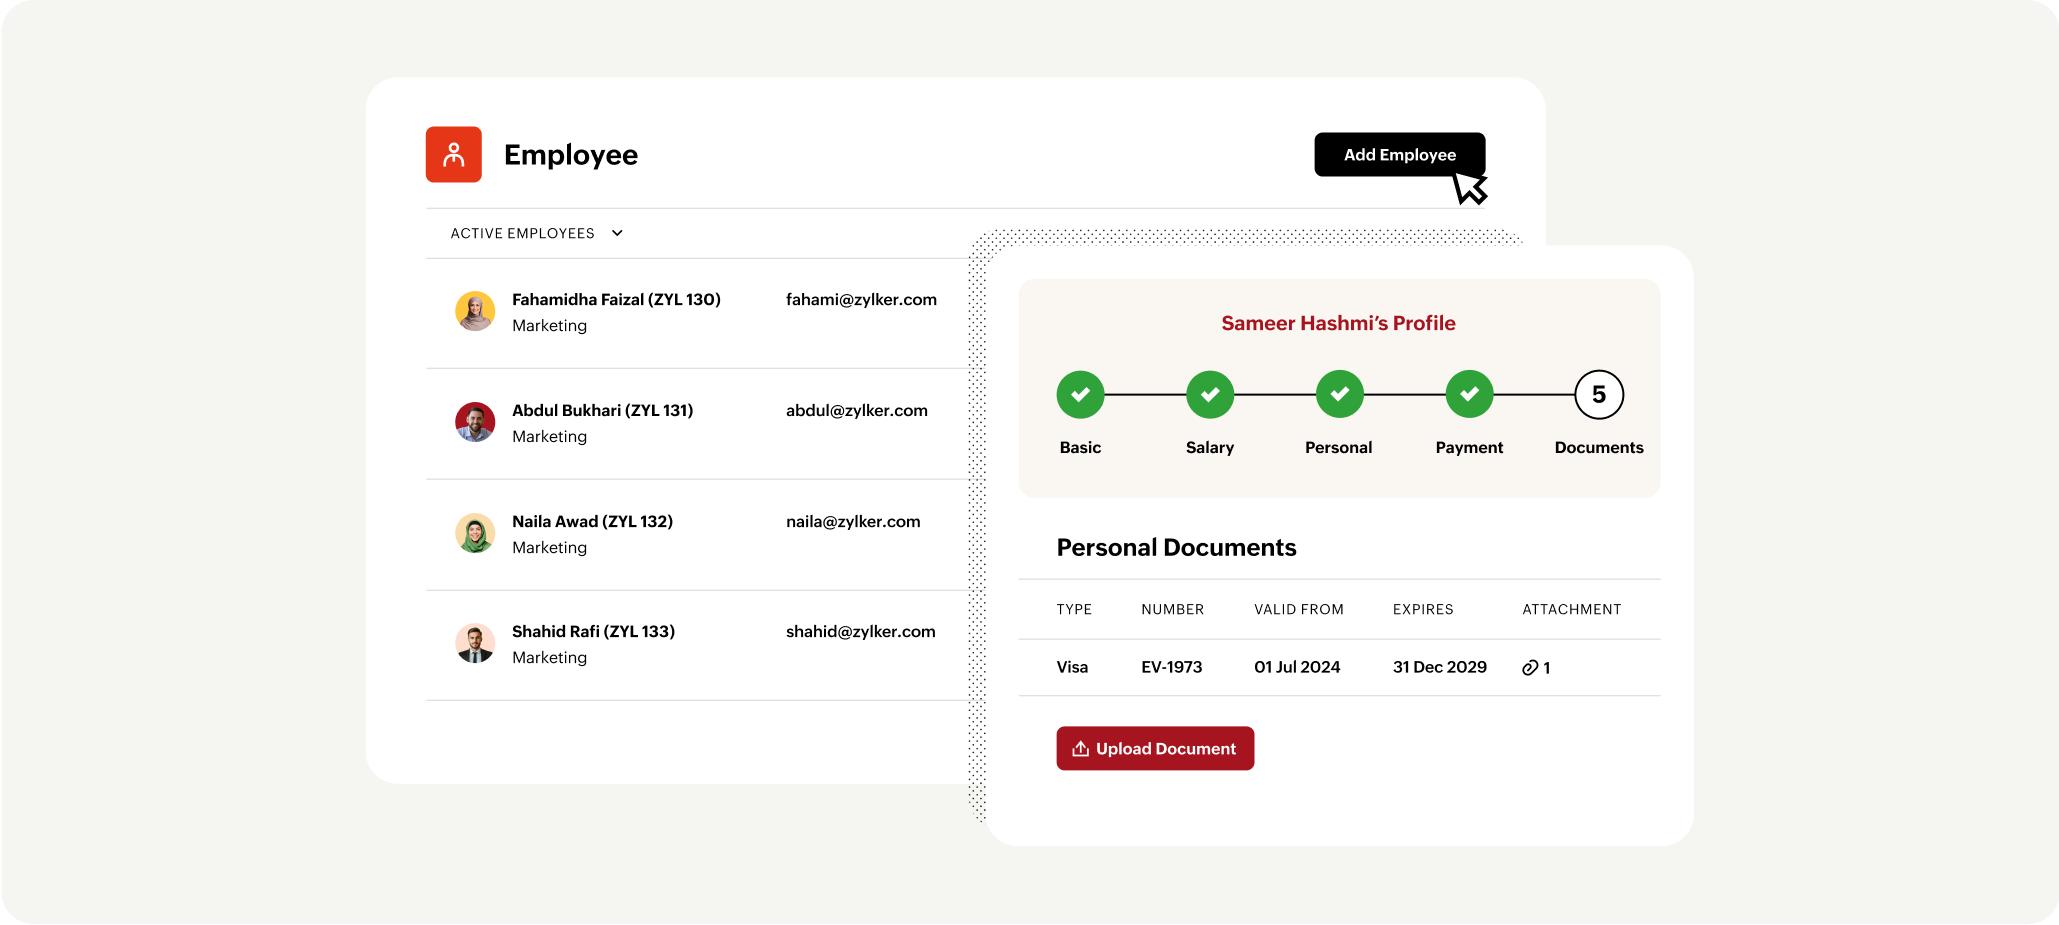Select the green checkmark for Basic step

(x=1080, y=394)
